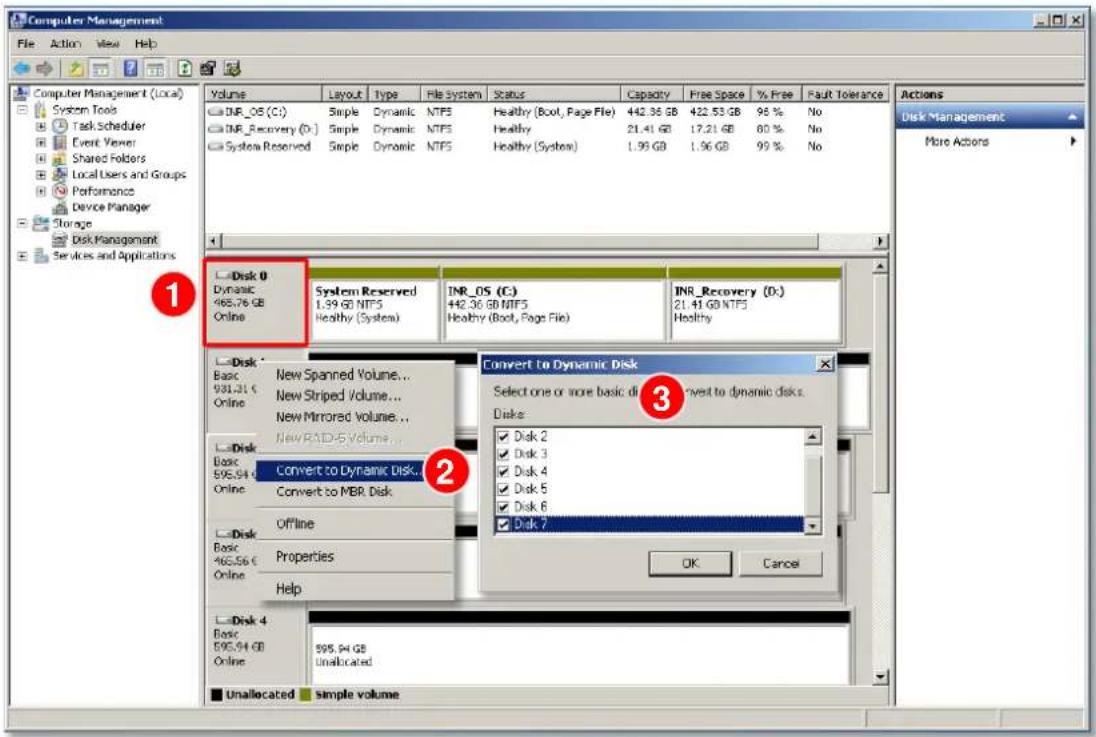Click the System Reserved drive icon in list

point(216,146)
